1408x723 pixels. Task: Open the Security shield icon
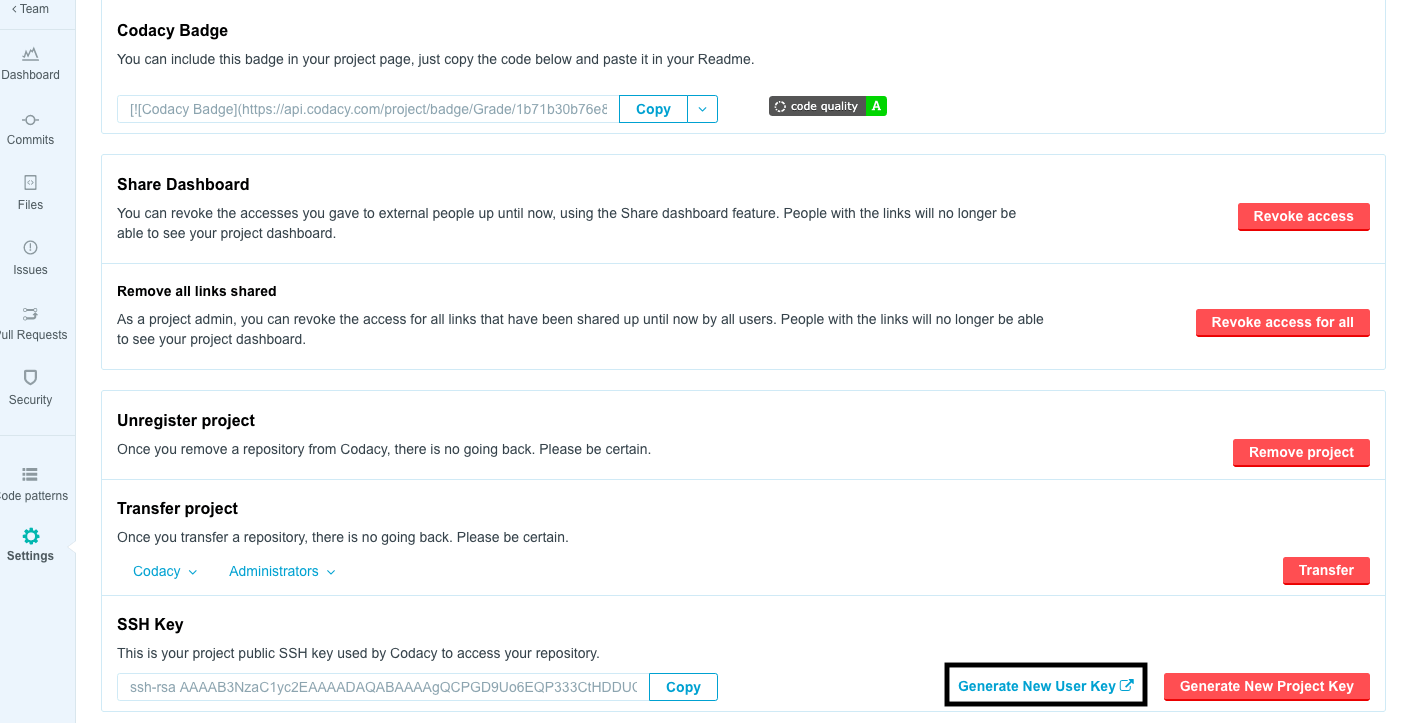(x=30, y=377)
